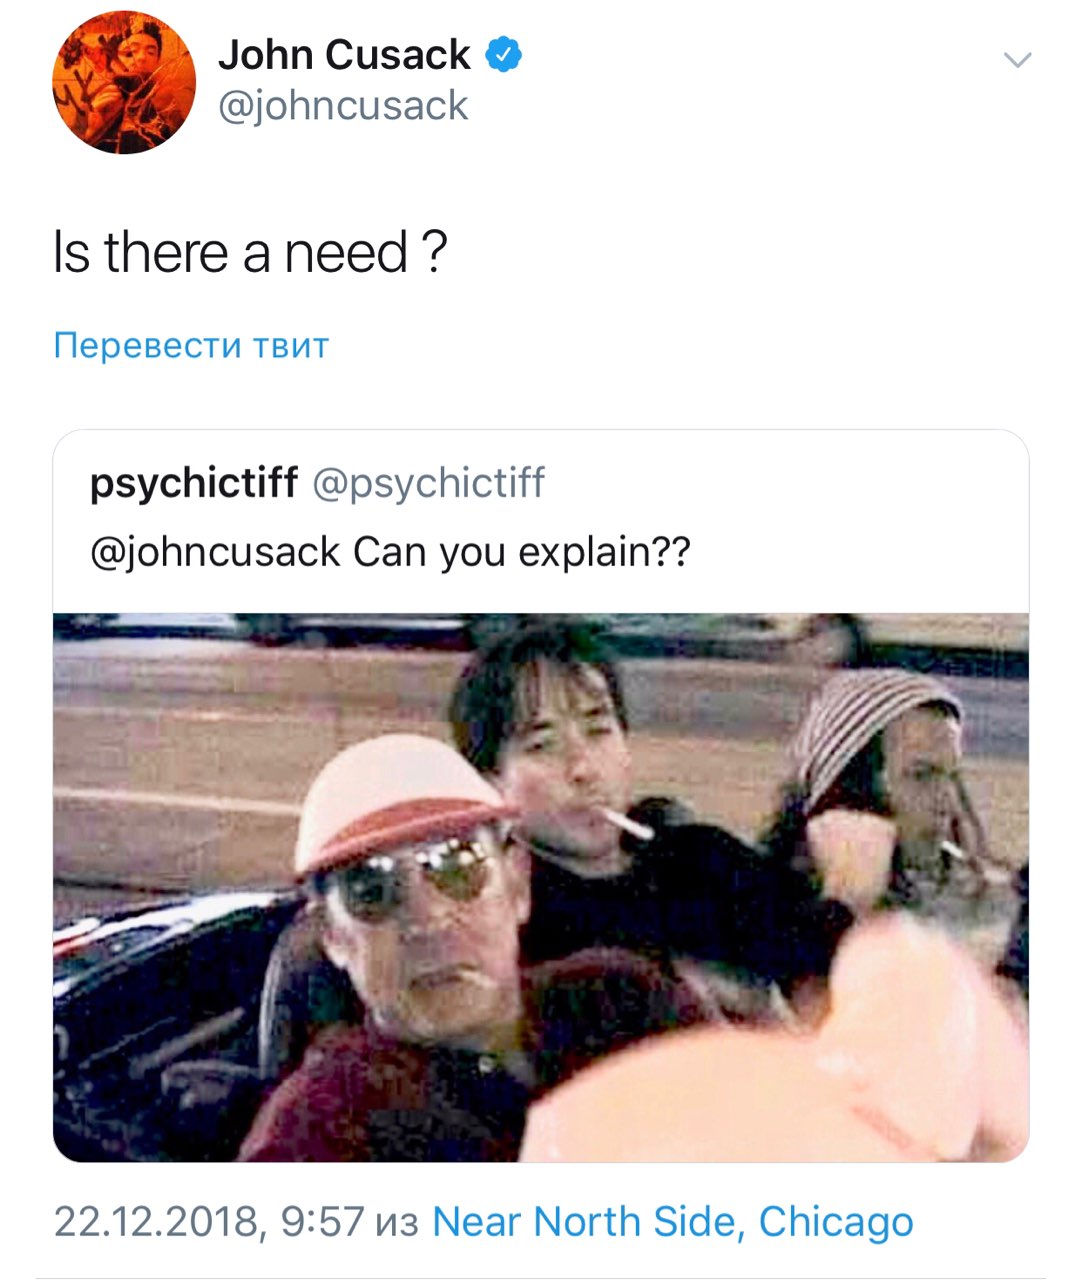1082x1280 pixels.
Task: Tap the 22.12.2018, 9:57 timestamp
Action: (209, 1222)
